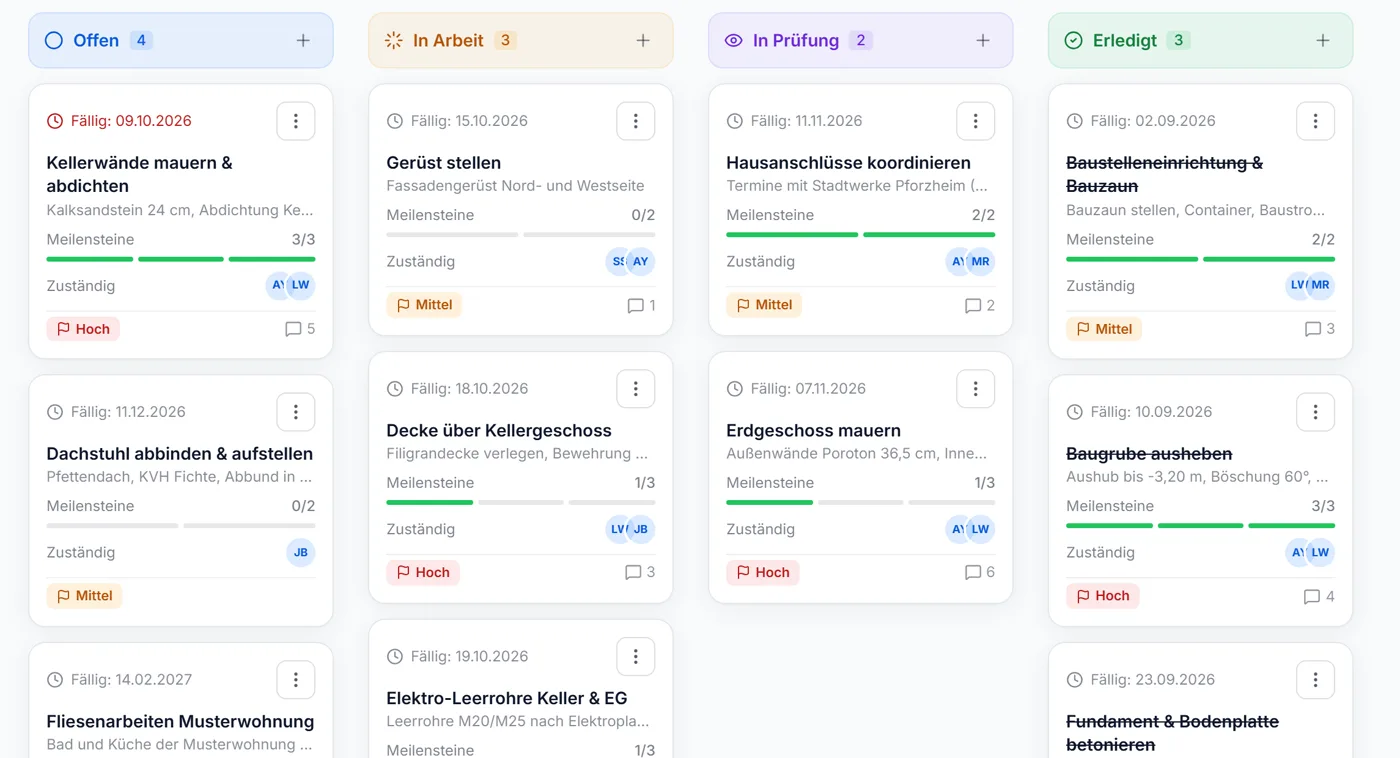Click JB avatar on Decke über Kellergeschoss card
The image size is (1400, 758).
[x=641, y=529]
